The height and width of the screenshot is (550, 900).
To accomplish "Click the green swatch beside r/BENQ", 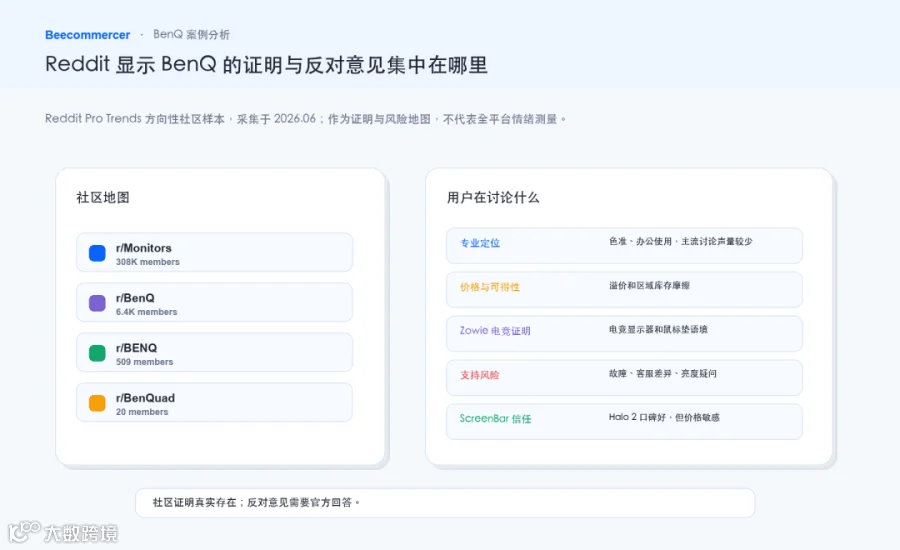I will (x=97, y=353).
